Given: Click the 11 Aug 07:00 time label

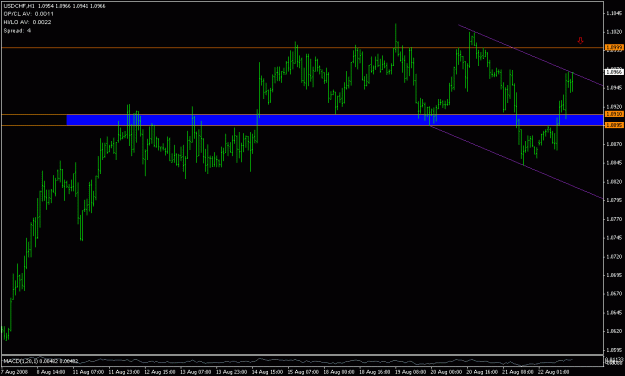Looking at the screenshot, I should coord(88,372).
